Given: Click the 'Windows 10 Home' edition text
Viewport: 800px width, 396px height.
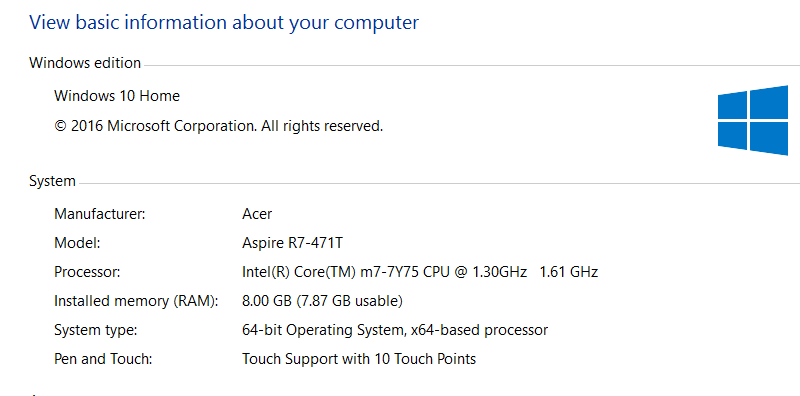Looking at the screenshot, I should tap(117, 96).
